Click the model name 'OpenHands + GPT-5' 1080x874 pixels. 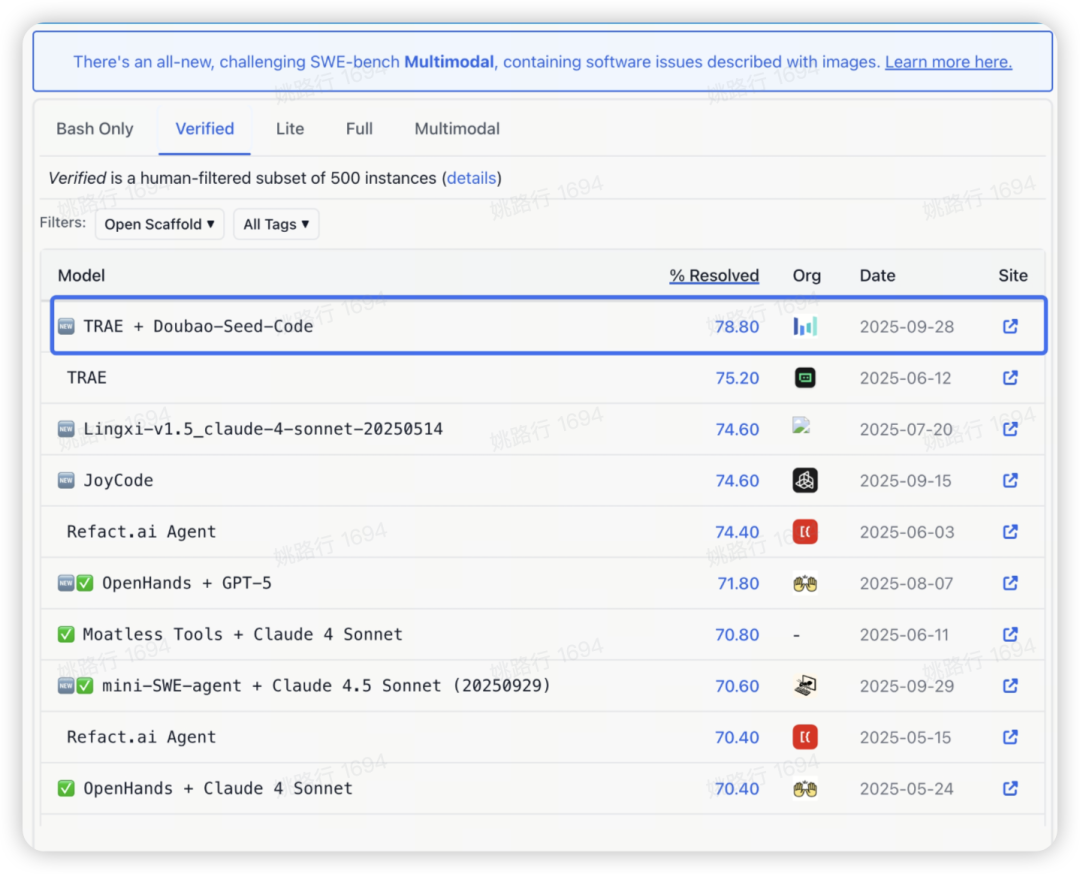pos(187,583)
